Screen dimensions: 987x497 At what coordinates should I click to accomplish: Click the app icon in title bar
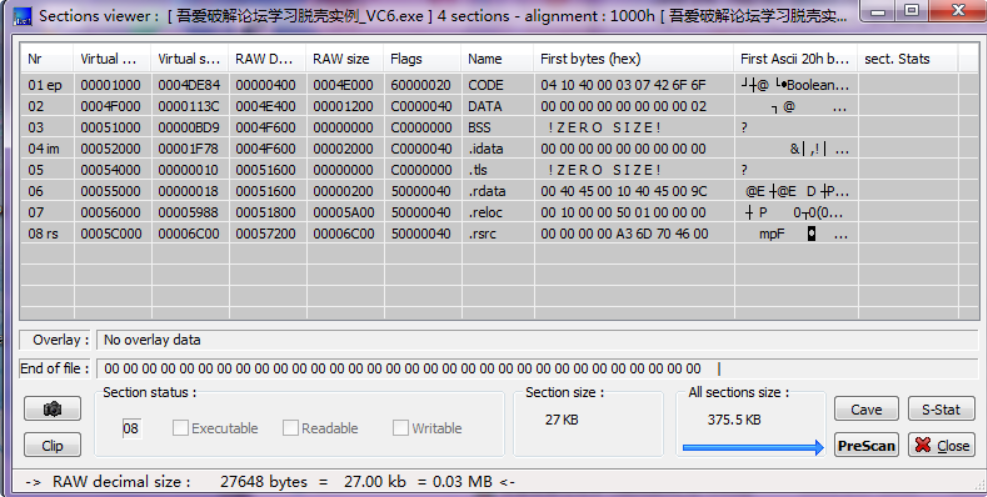click(x=23, y=16)
